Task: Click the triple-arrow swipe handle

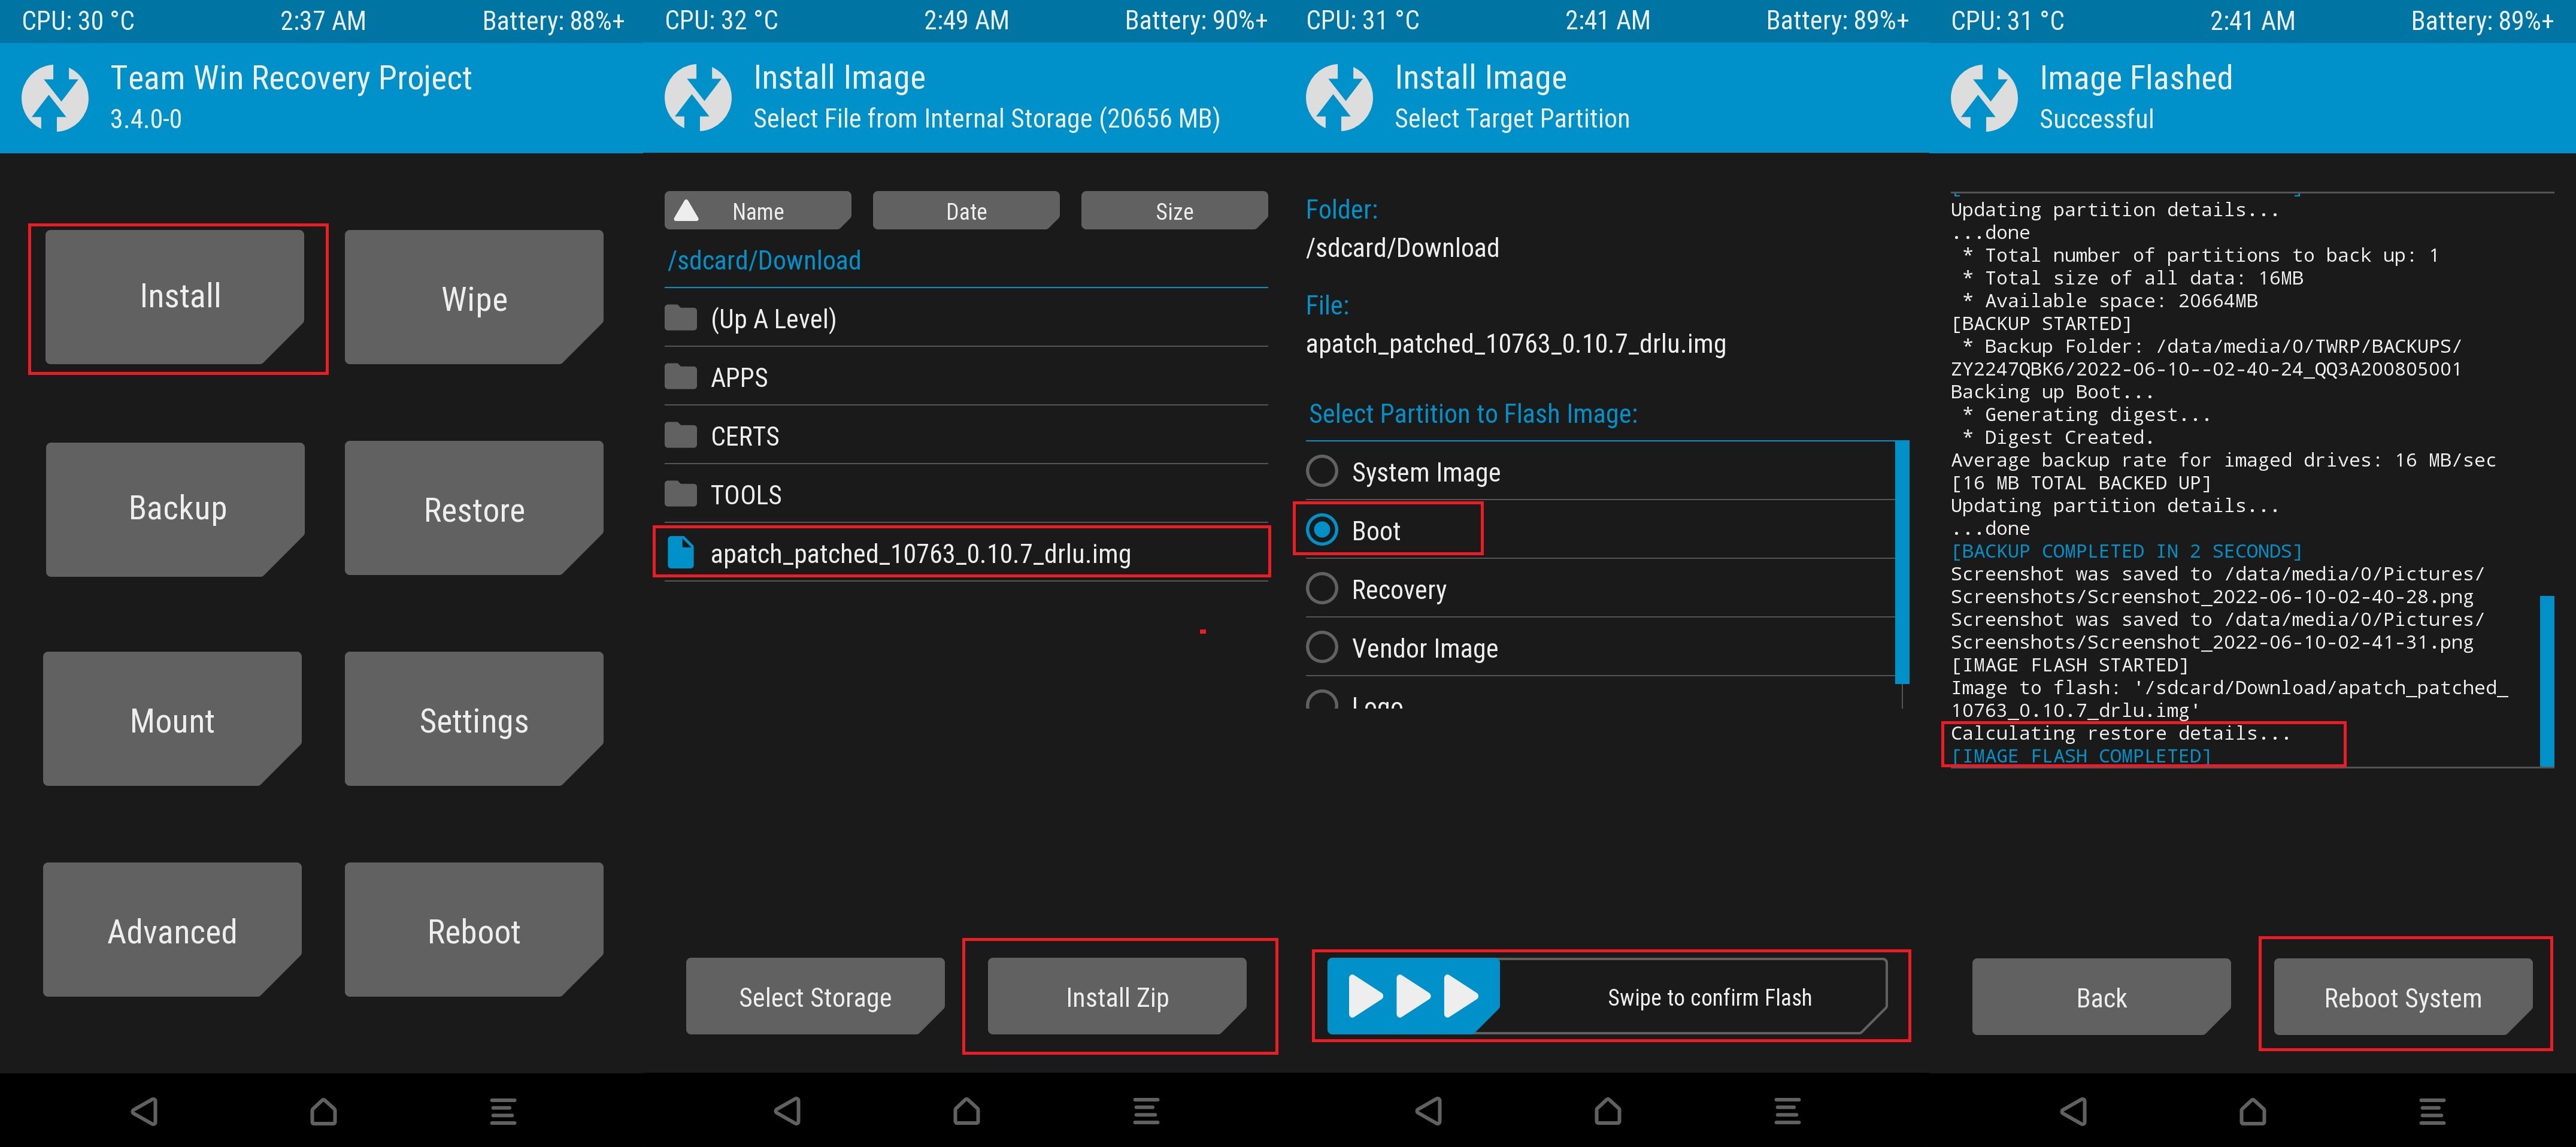Action: click(1413, 997)
